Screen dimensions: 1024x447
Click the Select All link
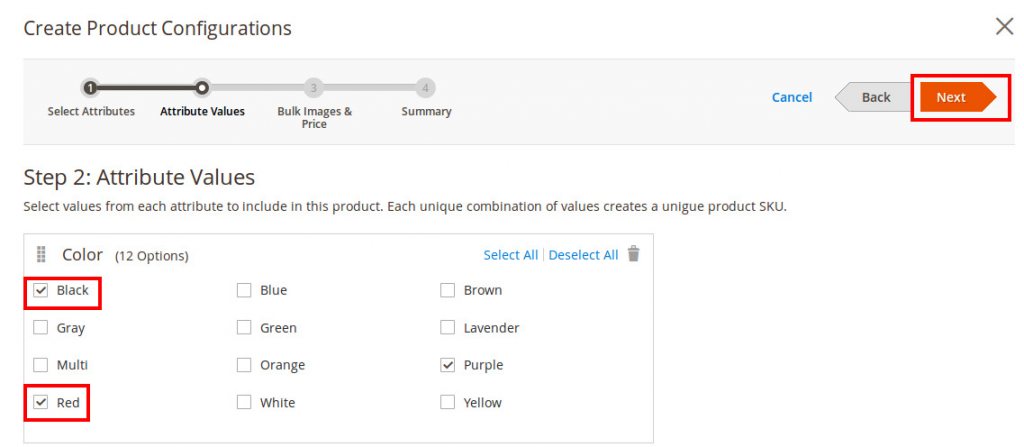coord(510,255)
